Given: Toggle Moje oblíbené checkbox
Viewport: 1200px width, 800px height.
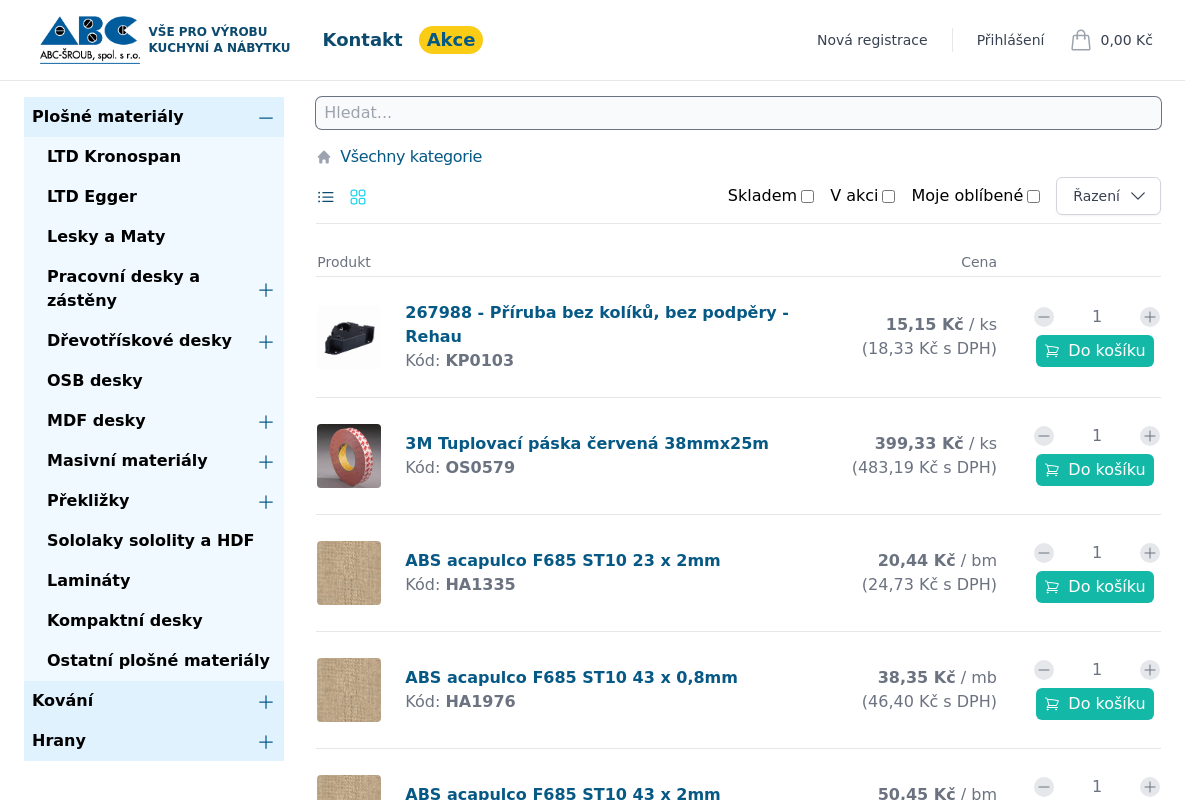Looking at the screenshot, I should coord(1033,197).
